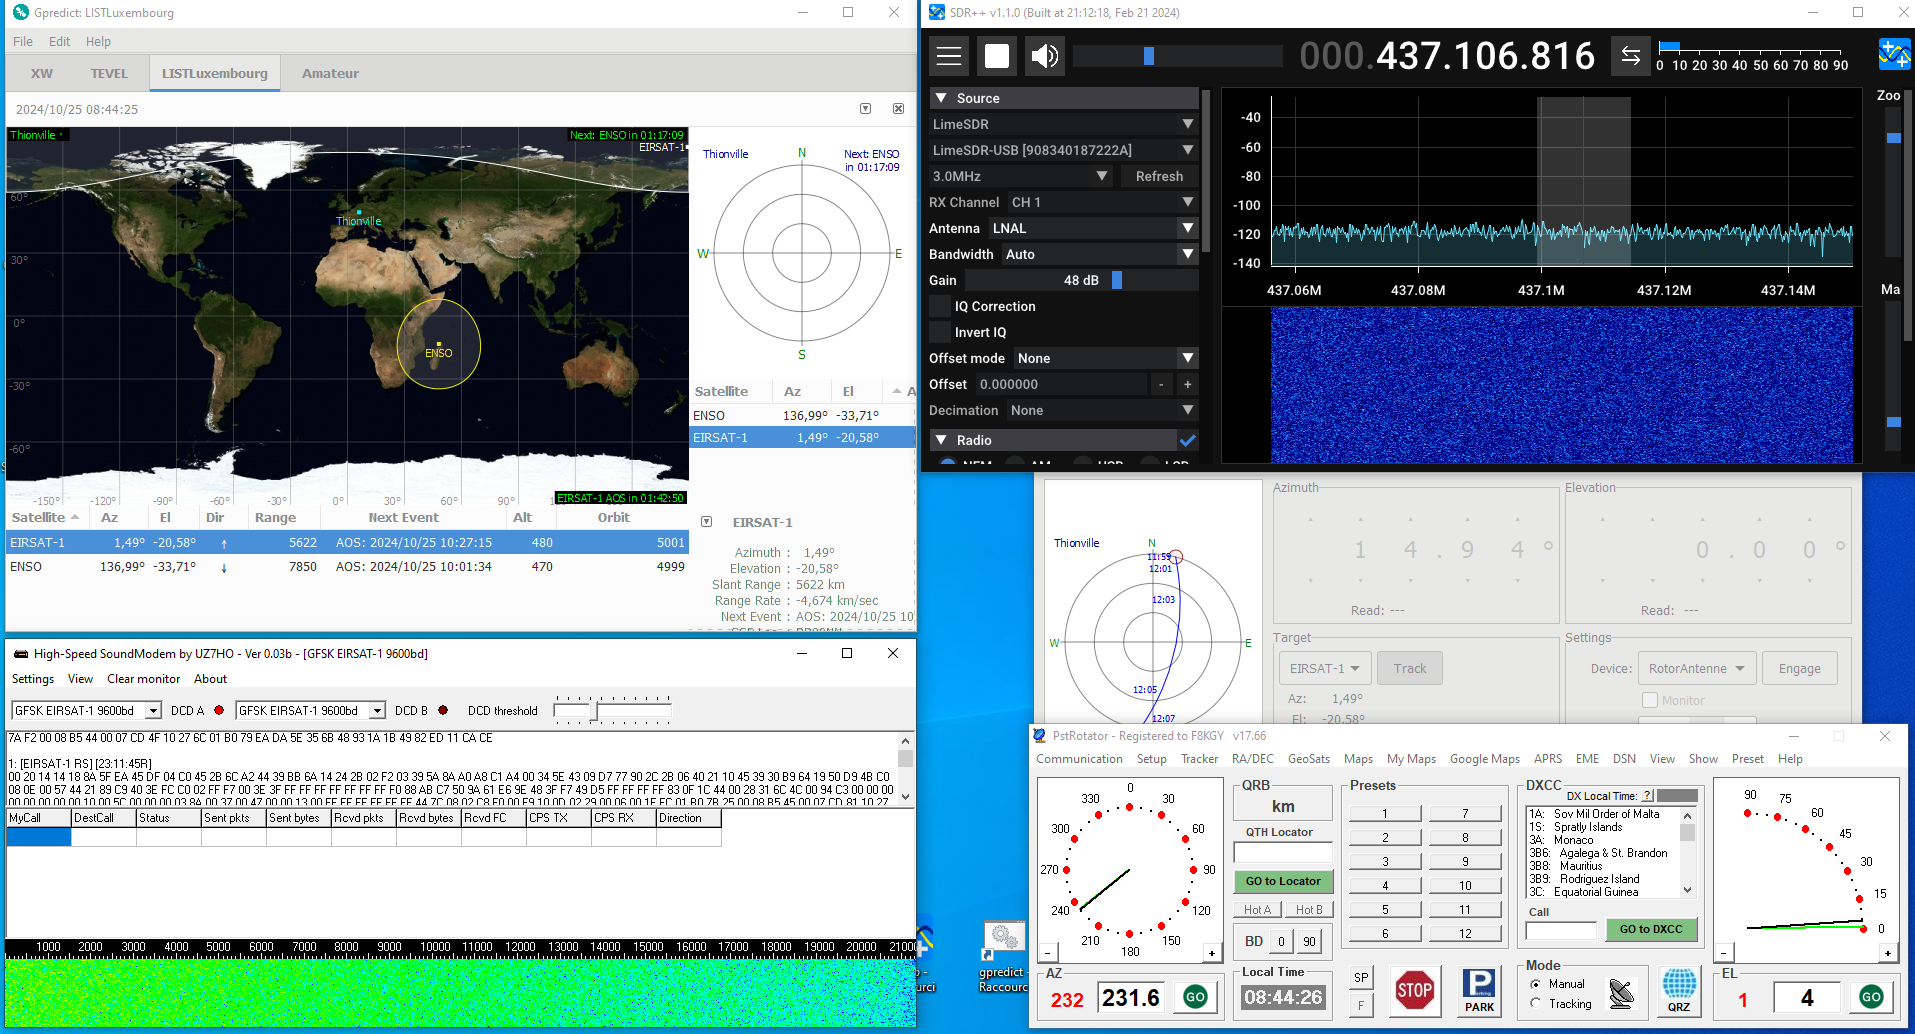This screenshot has height=1034, width=1915.
Task: Click the F button below SP
Action: point(1361,1005)
